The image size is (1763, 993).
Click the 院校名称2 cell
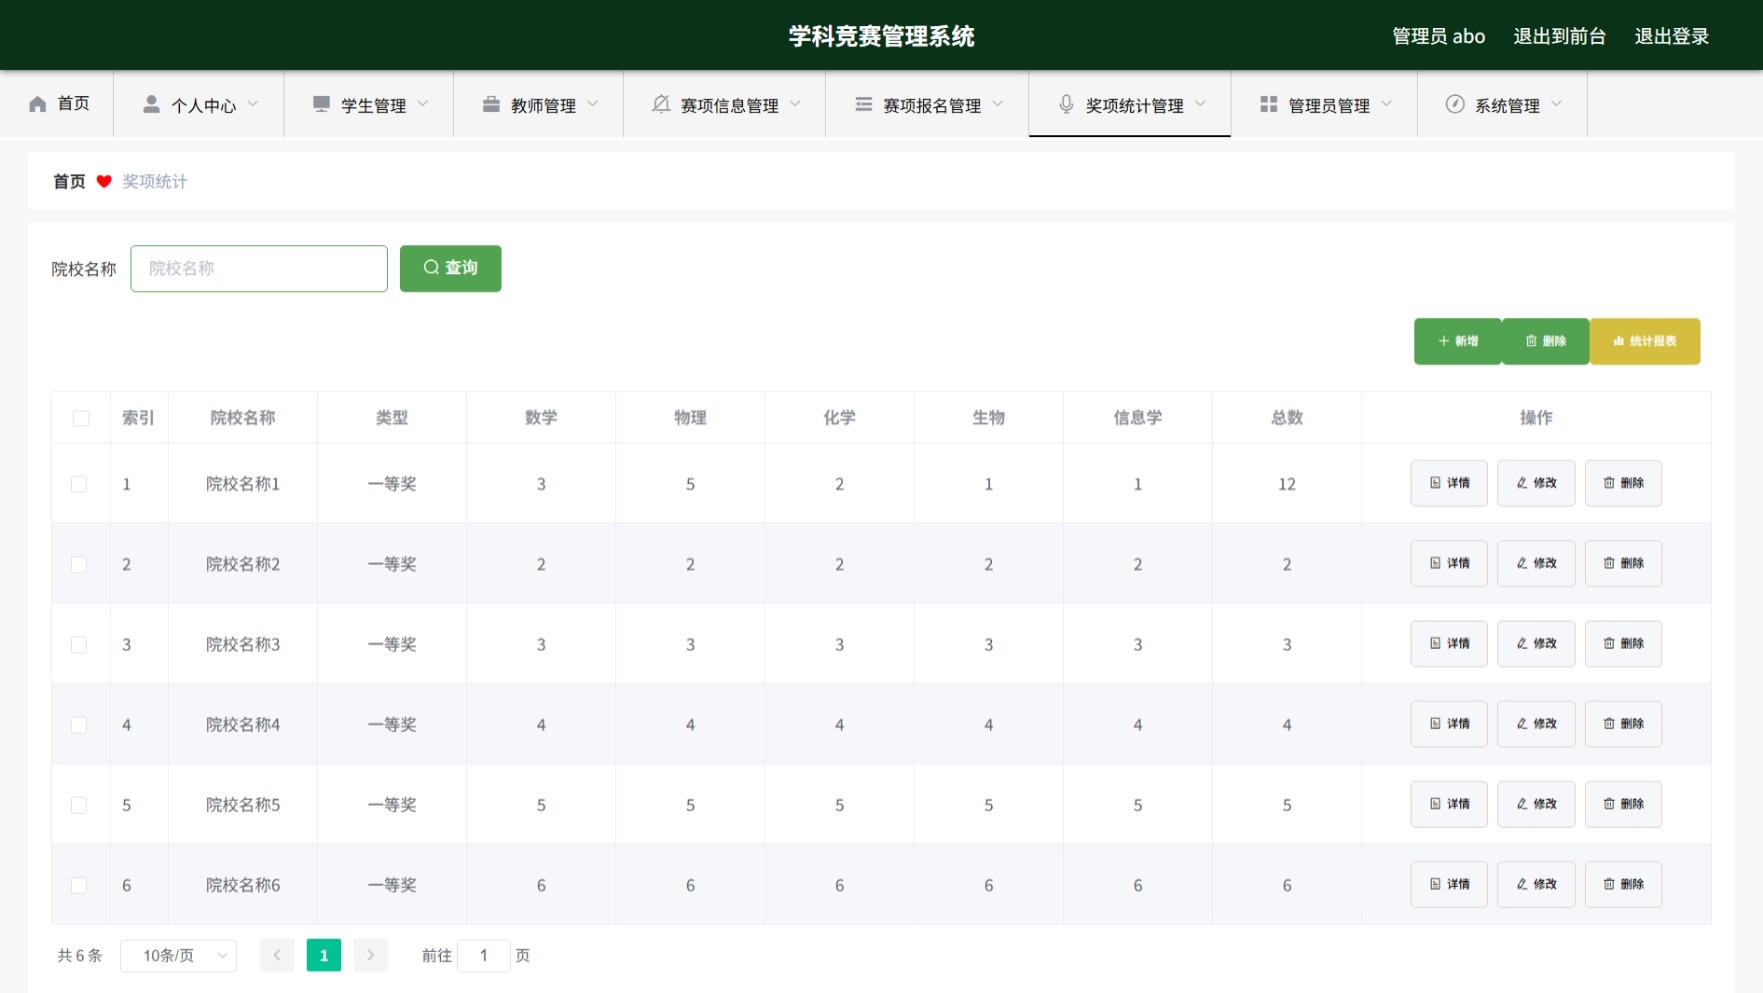tap(243, 564)
